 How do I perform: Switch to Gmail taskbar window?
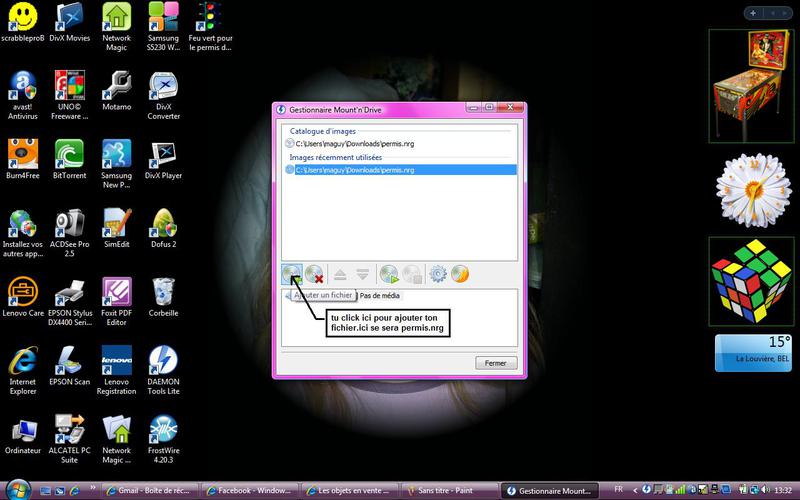(150, 490)
